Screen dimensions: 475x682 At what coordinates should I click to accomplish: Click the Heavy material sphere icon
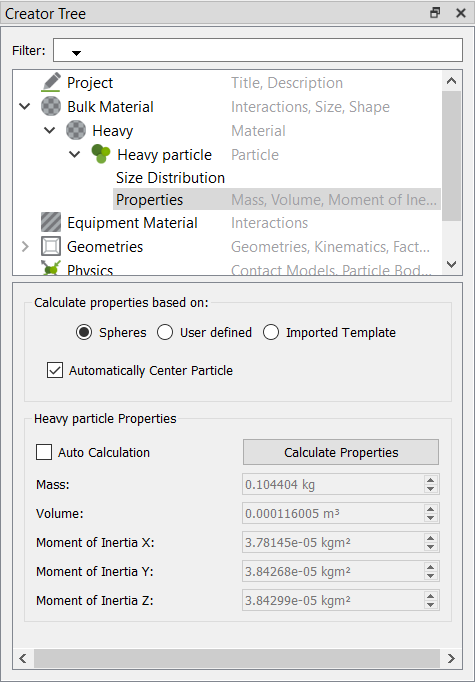76,130
